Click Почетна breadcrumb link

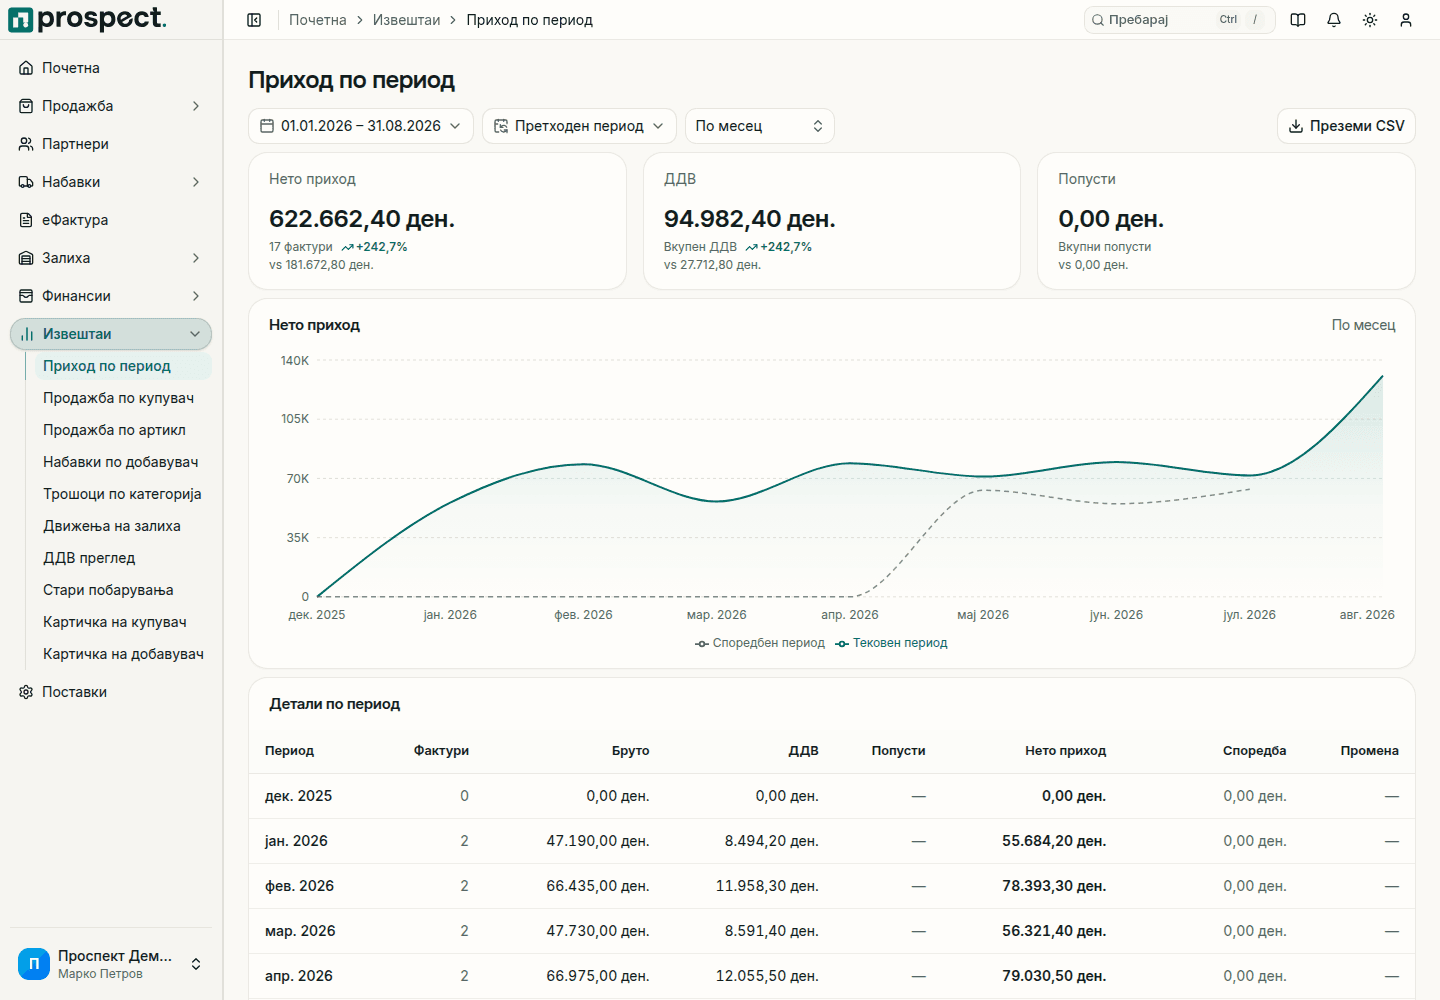pyautogui.click(x=318, y=20)
